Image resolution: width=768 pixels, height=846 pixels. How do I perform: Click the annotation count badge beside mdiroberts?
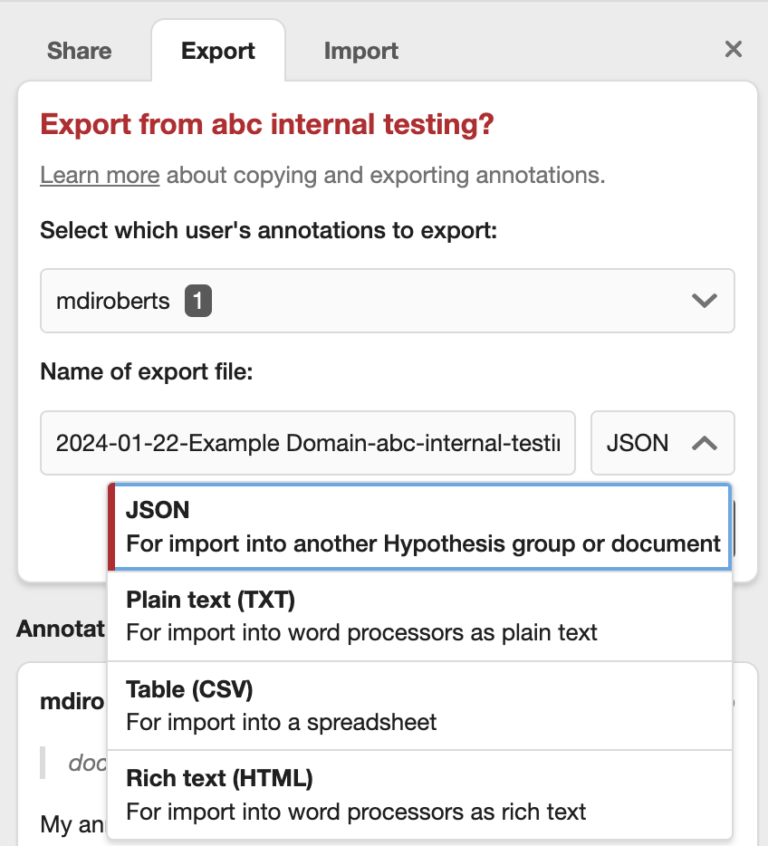[x=197, y=300]
